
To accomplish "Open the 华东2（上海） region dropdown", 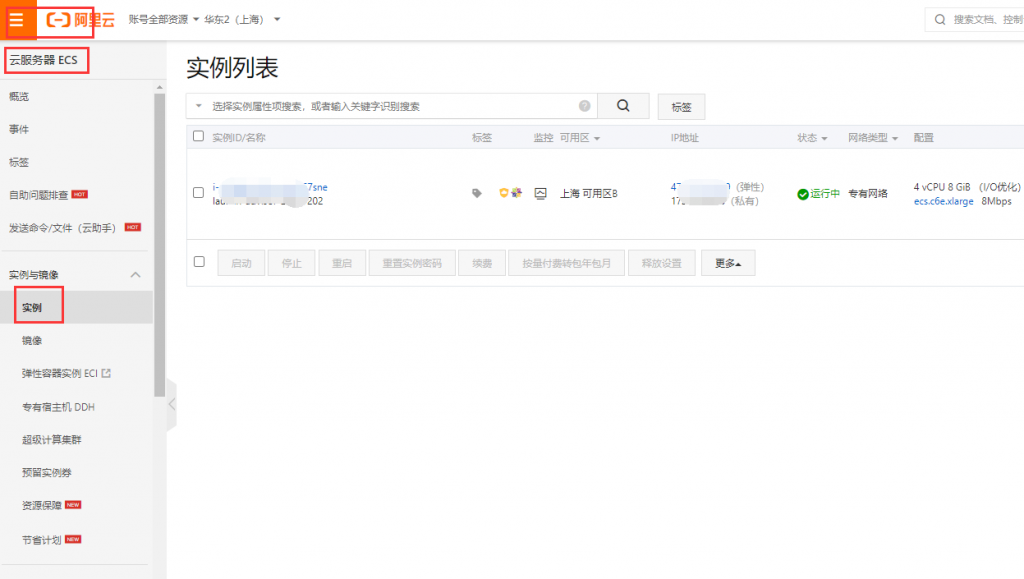I will tap(242, 20).
